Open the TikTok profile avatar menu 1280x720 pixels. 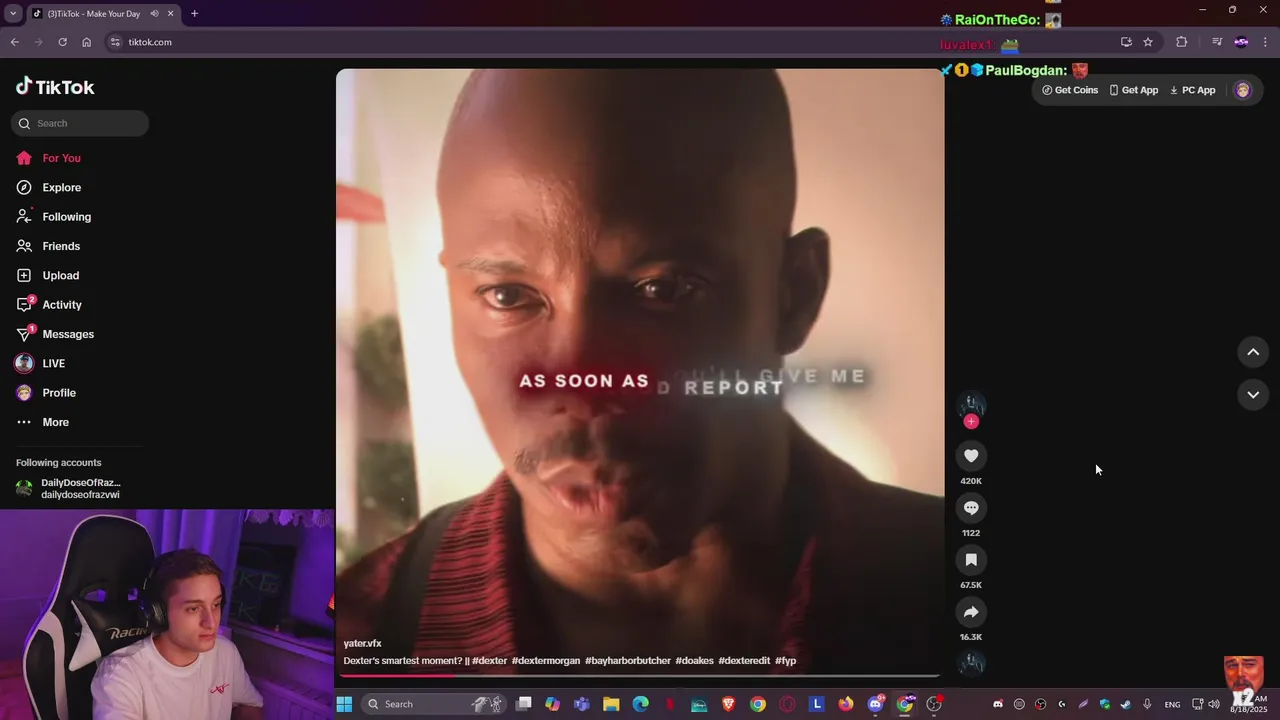[1243, 90]
